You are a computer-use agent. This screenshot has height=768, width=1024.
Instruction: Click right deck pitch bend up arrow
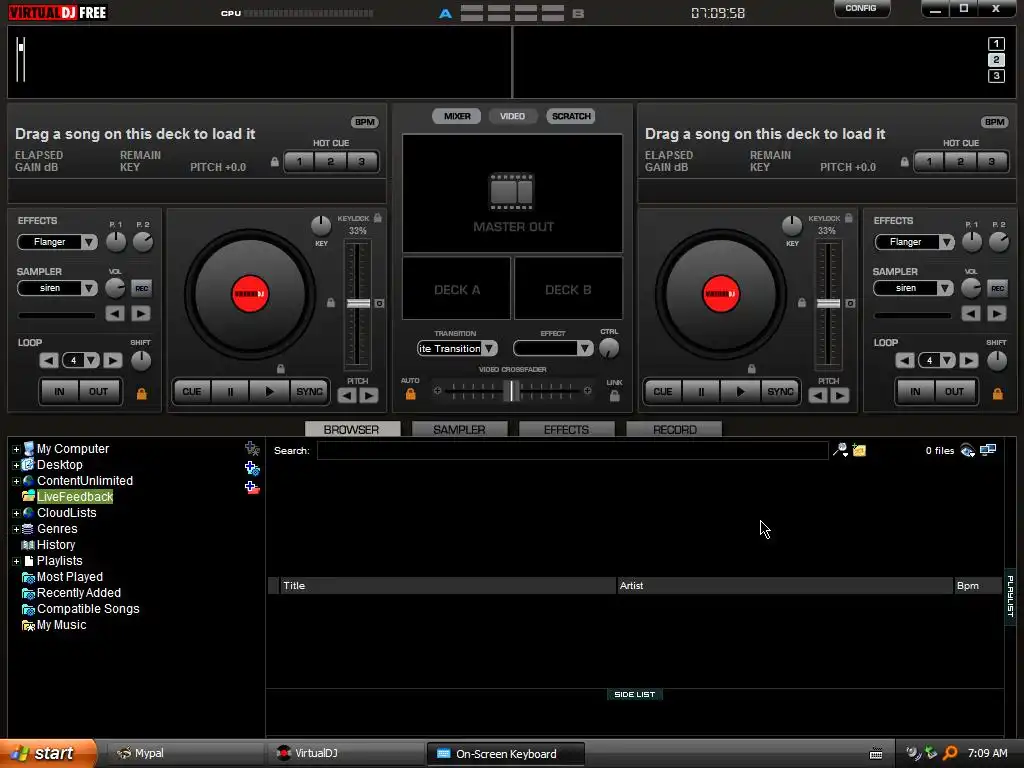[840, 395]
